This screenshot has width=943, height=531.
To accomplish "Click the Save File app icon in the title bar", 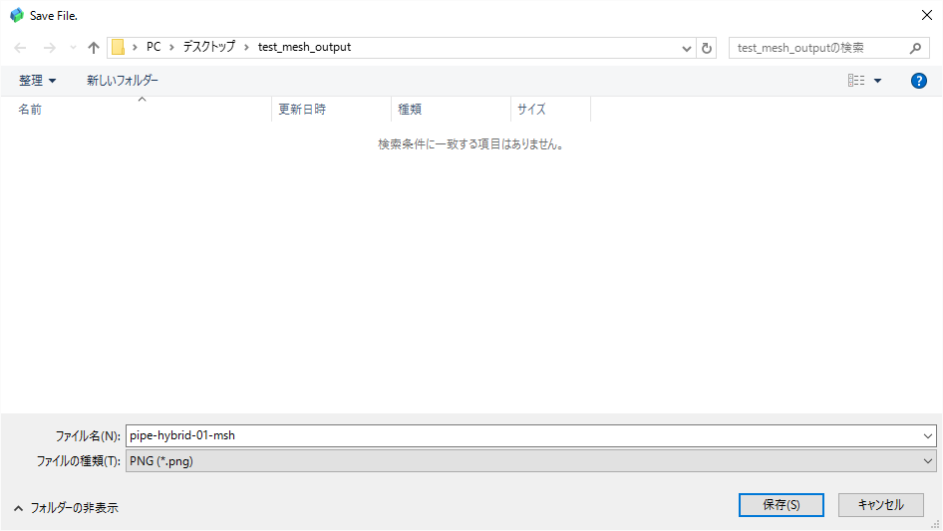I will [x=17, y=16].
